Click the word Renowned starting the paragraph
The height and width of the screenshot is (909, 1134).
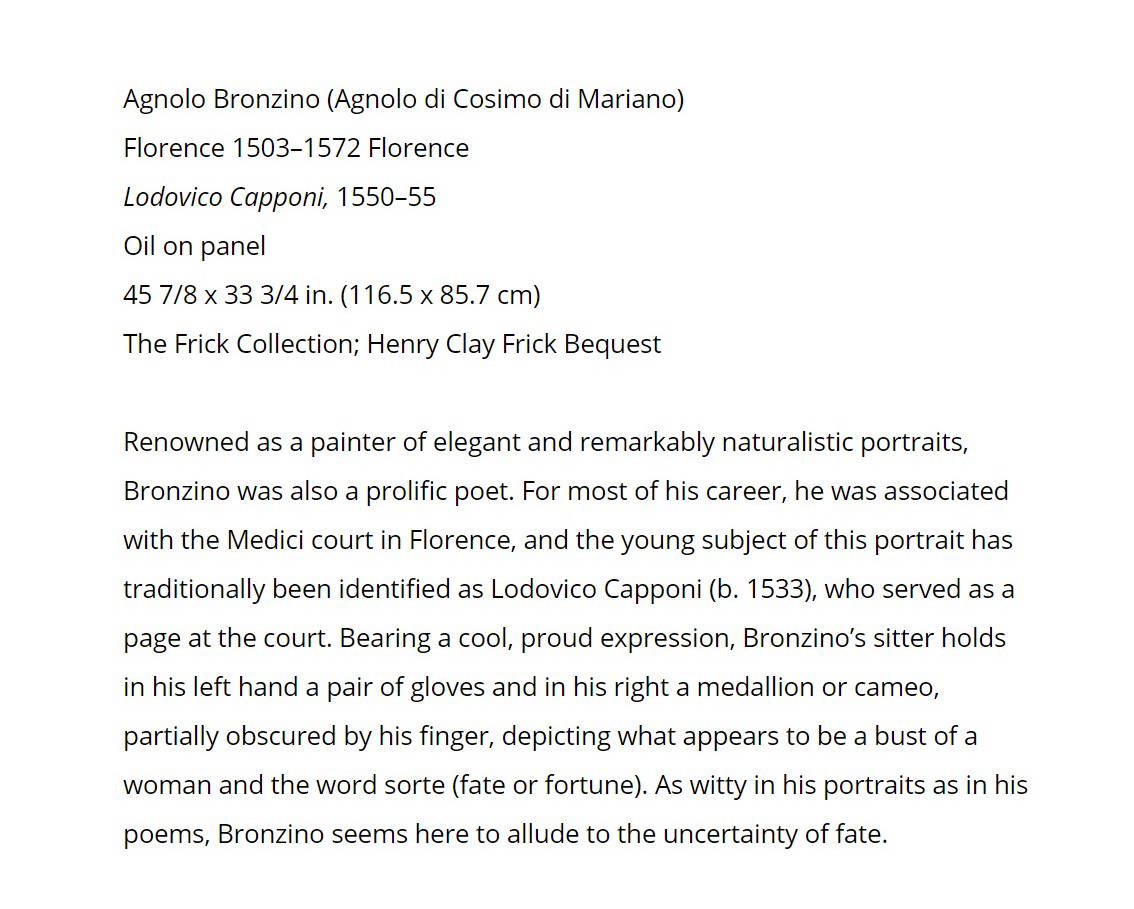(x=186, y=442)
